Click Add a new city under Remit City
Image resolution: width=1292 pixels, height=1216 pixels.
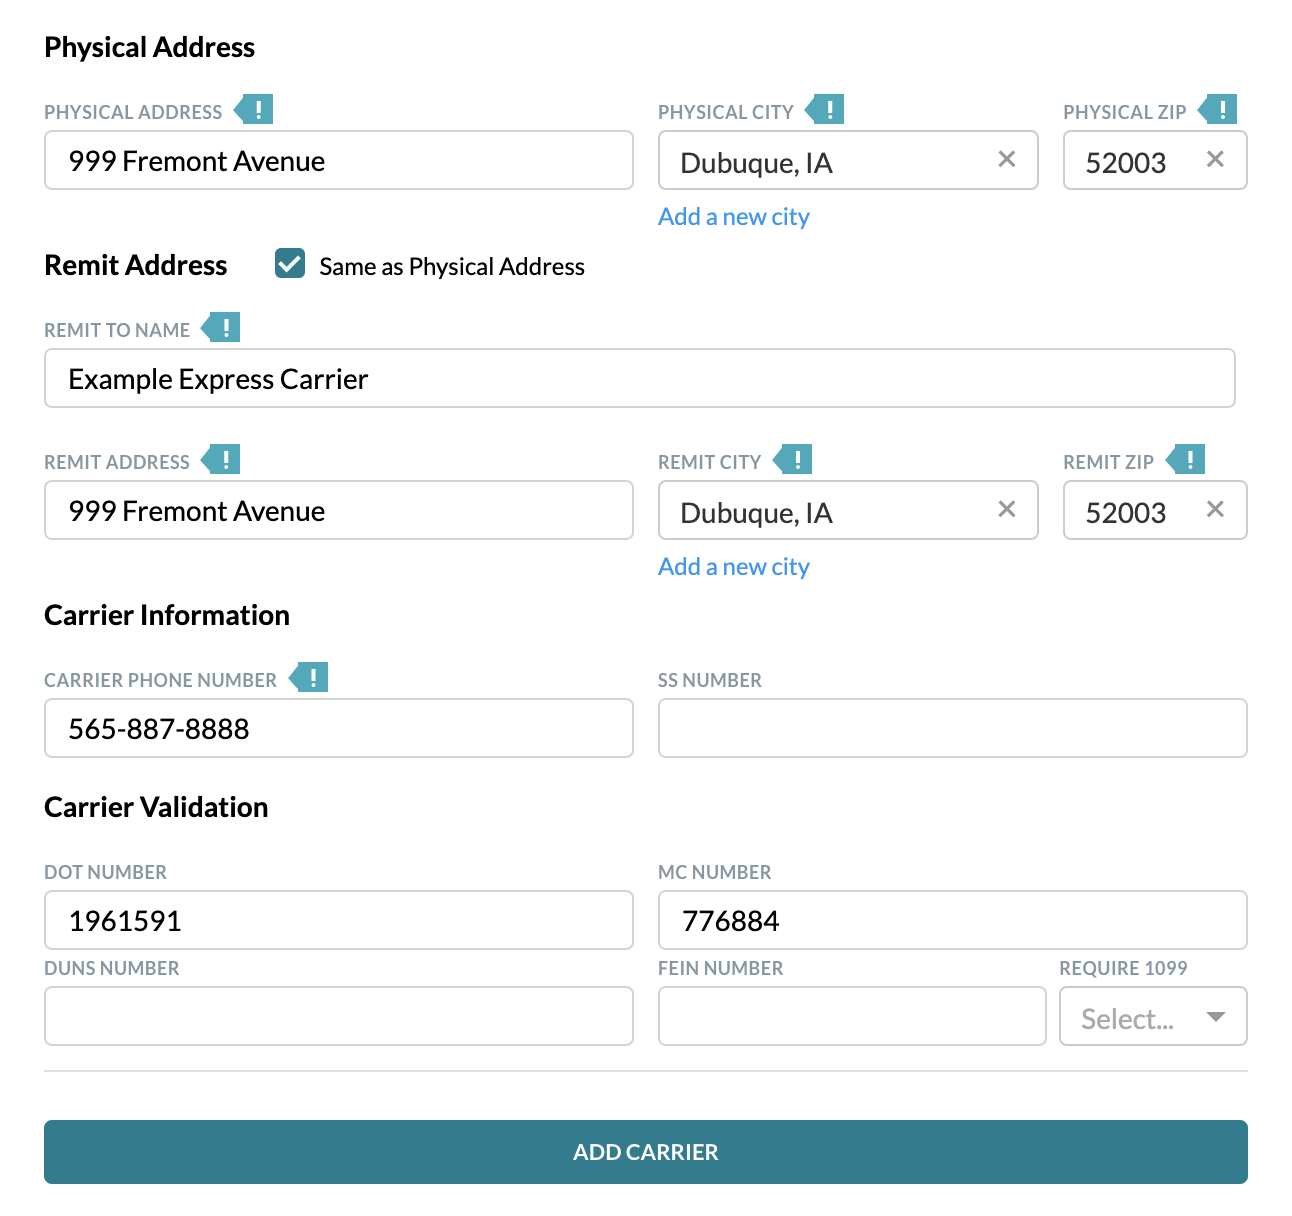coord(733,567)
